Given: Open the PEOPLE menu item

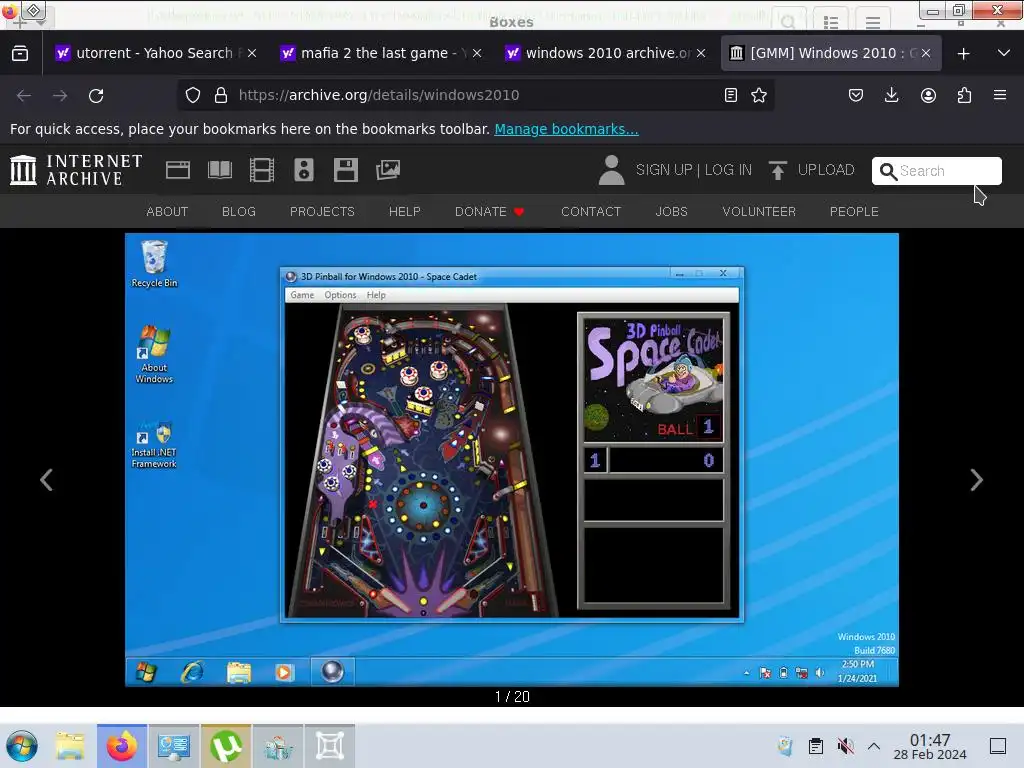Looking at the screenshot, I should pyautogui.click(x=854, y=212).
